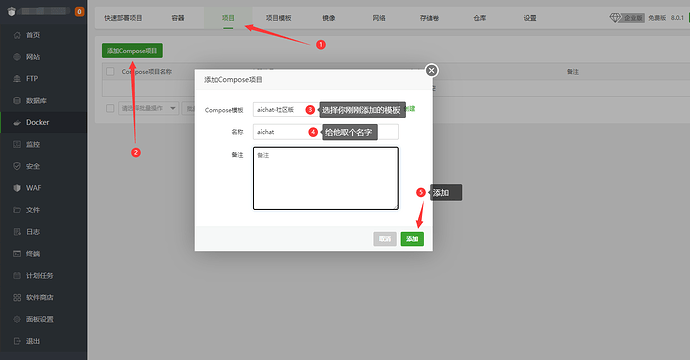Click the Docker whale icon
This screenshot has width=690, height=360.
(17, 122)
